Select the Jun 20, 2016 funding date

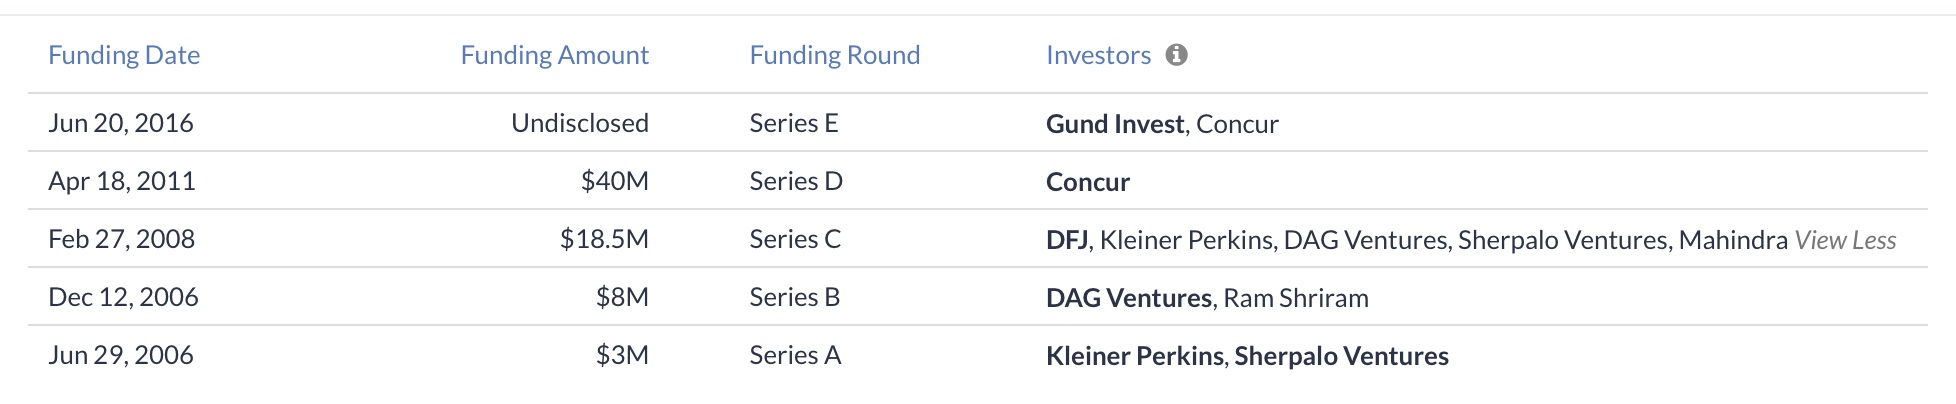coord(121,123)
